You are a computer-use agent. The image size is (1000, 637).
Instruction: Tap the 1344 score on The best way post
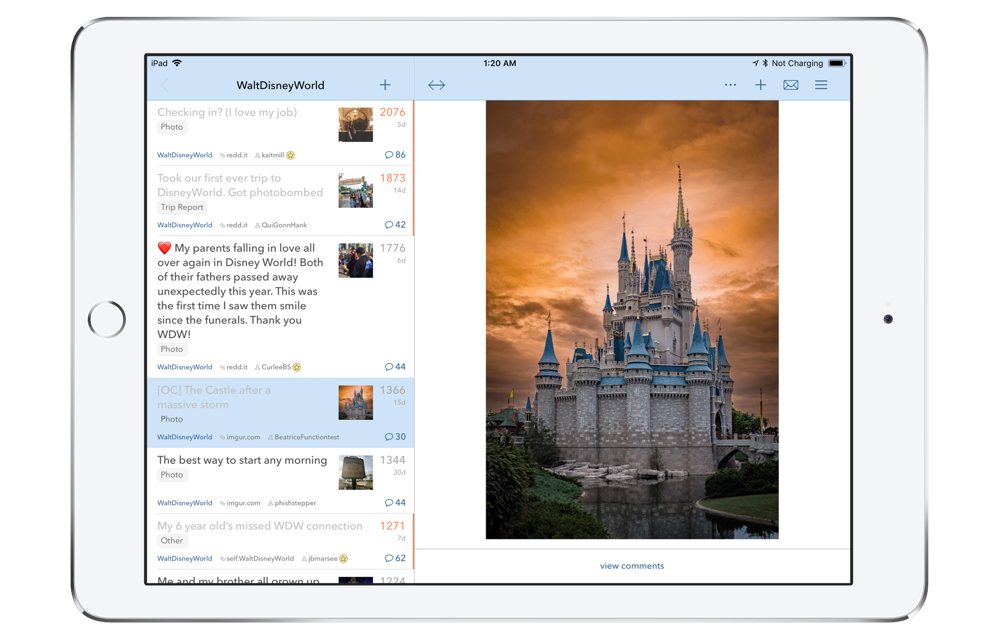393,460
